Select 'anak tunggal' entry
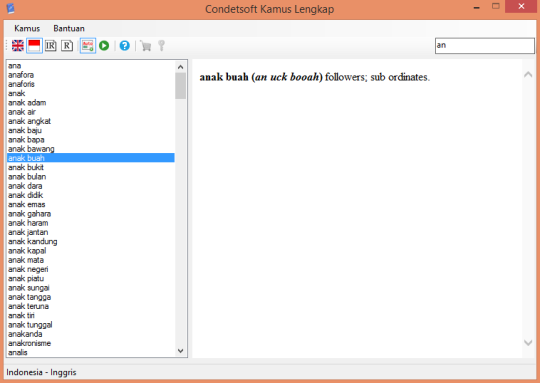The height and width of the screenshot is (383, 540). pyautogui.click(x=91, y=325)
